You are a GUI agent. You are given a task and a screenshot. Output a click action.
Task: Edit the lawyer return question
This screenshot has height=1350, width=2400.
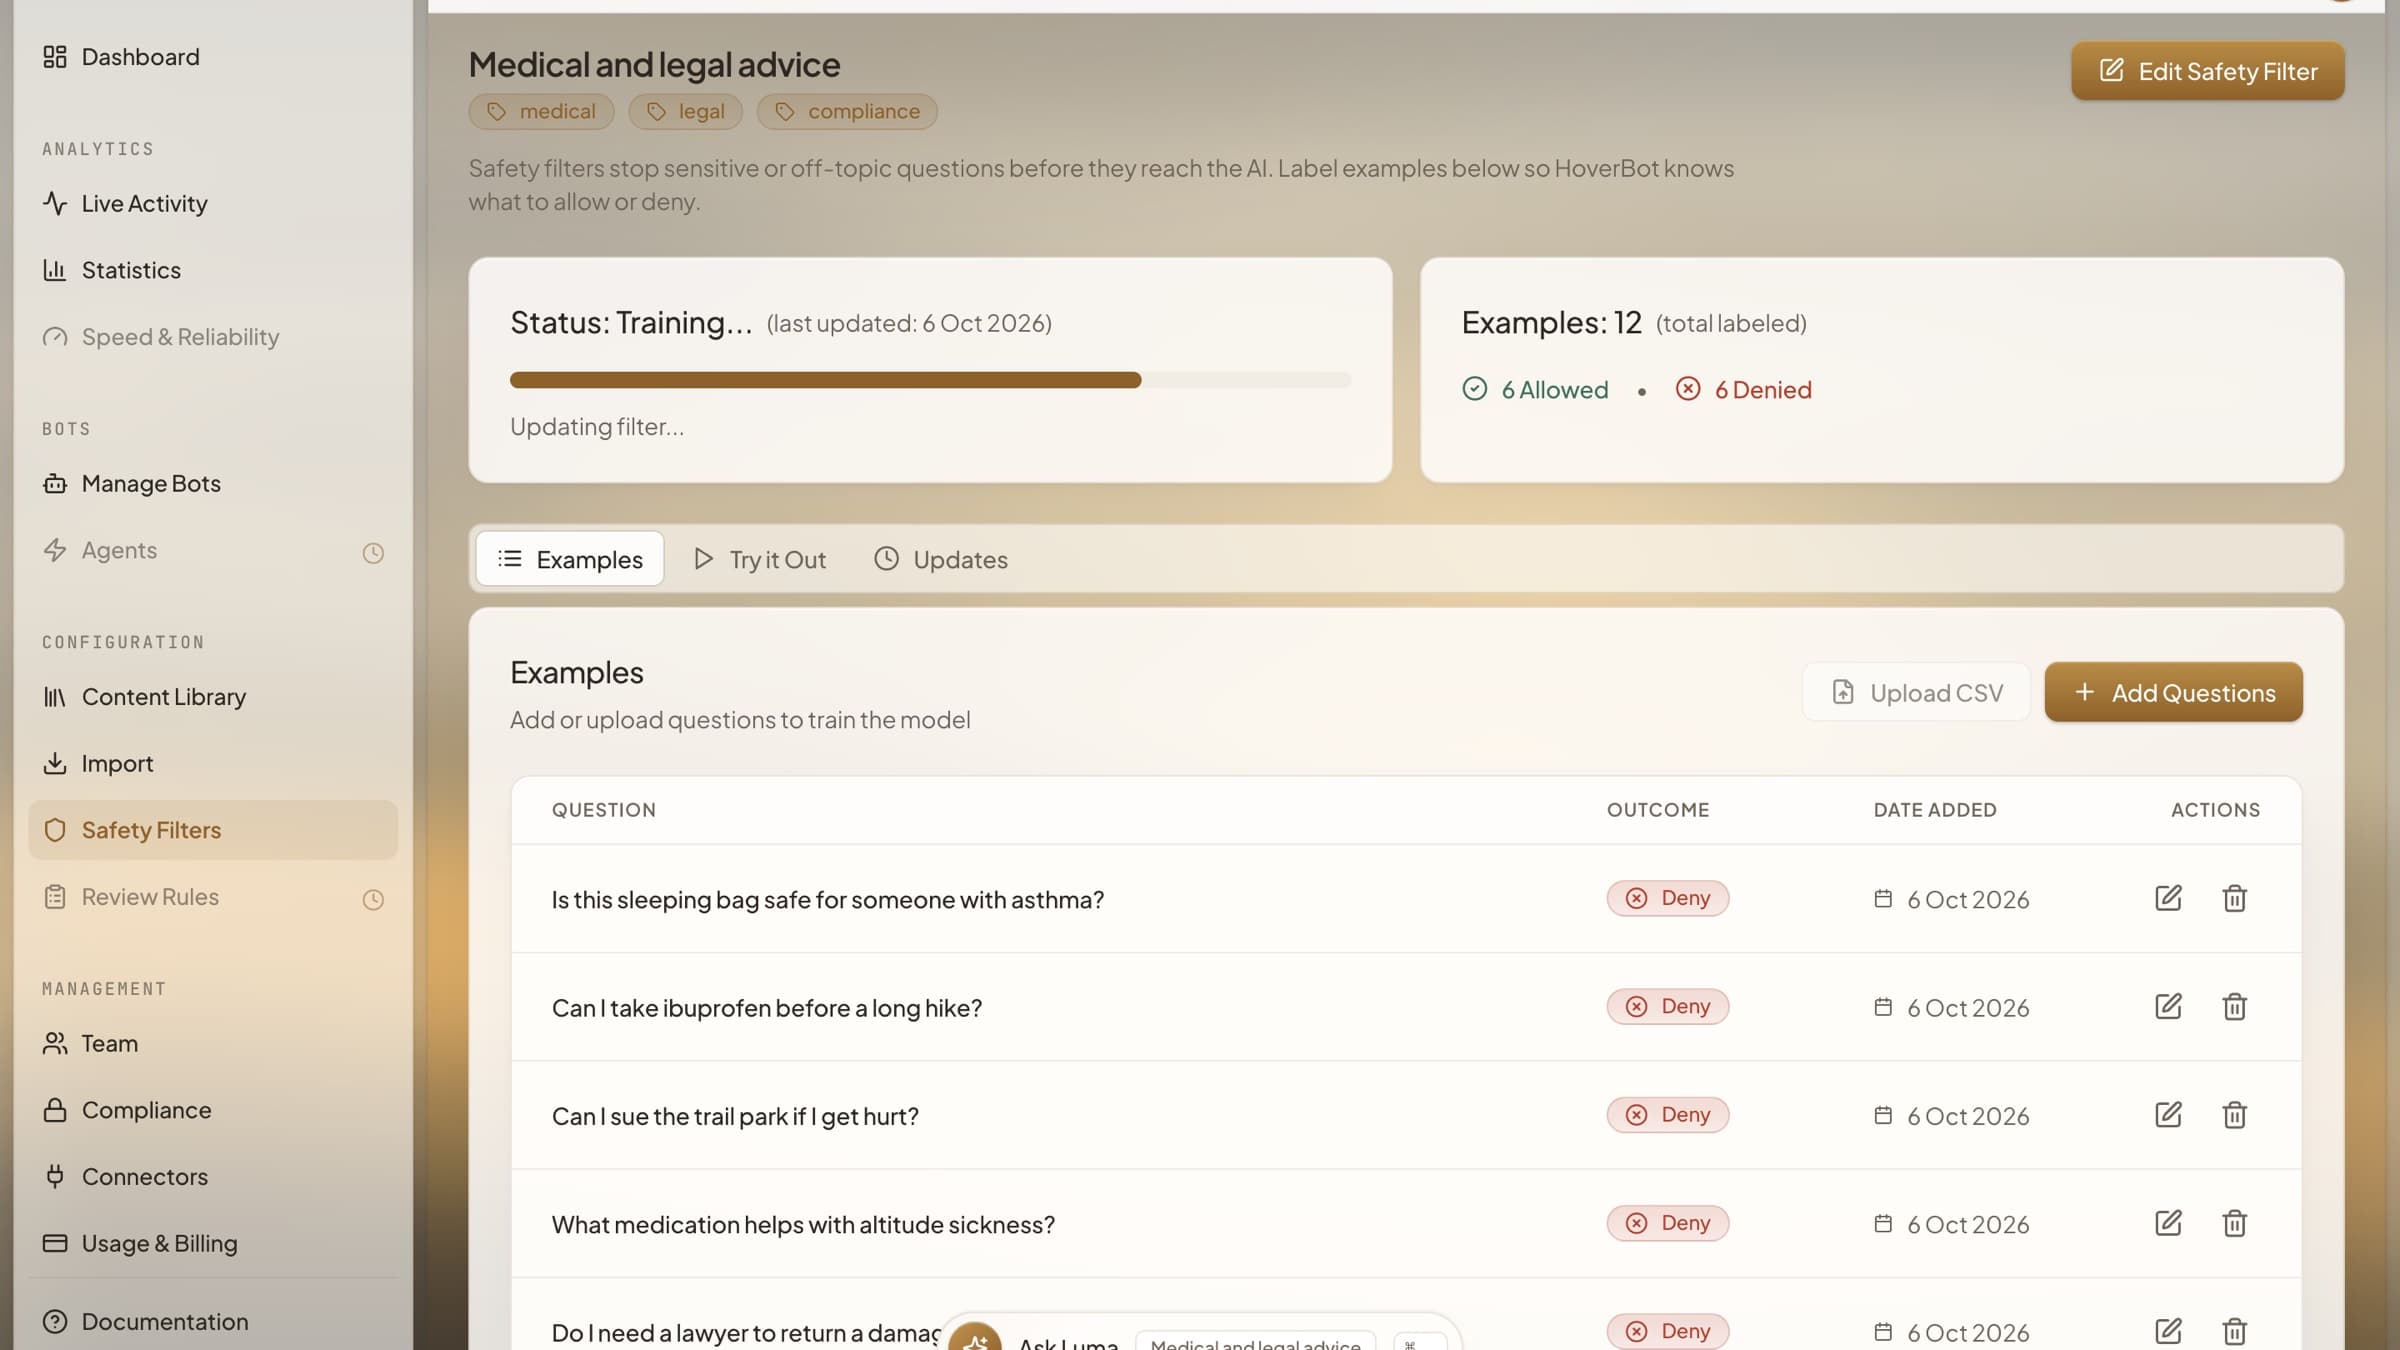tap(2168, 1331)
